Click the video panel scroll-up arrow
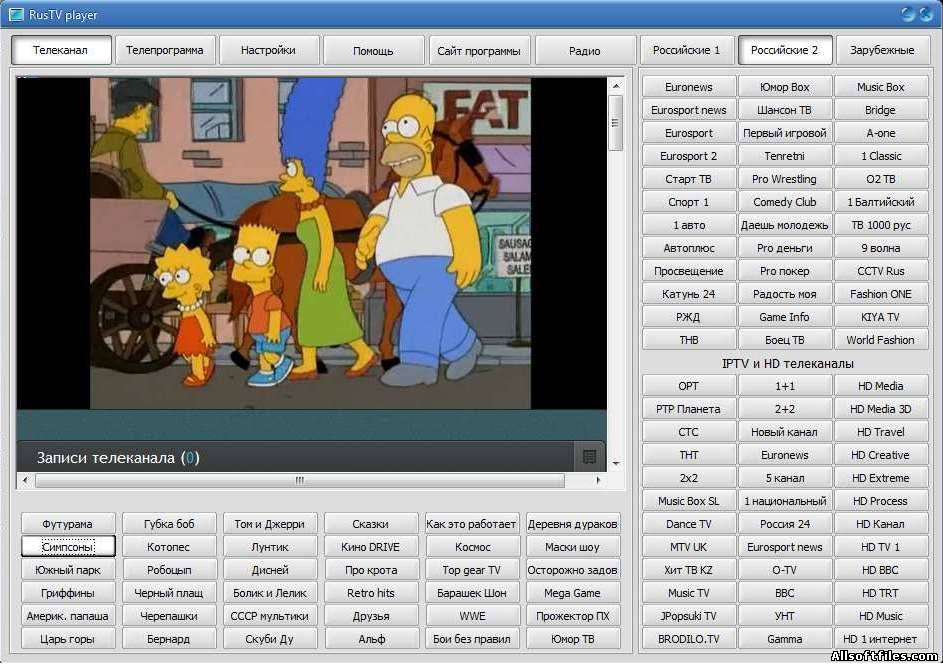The image size is (943, 666). (616, 86)
